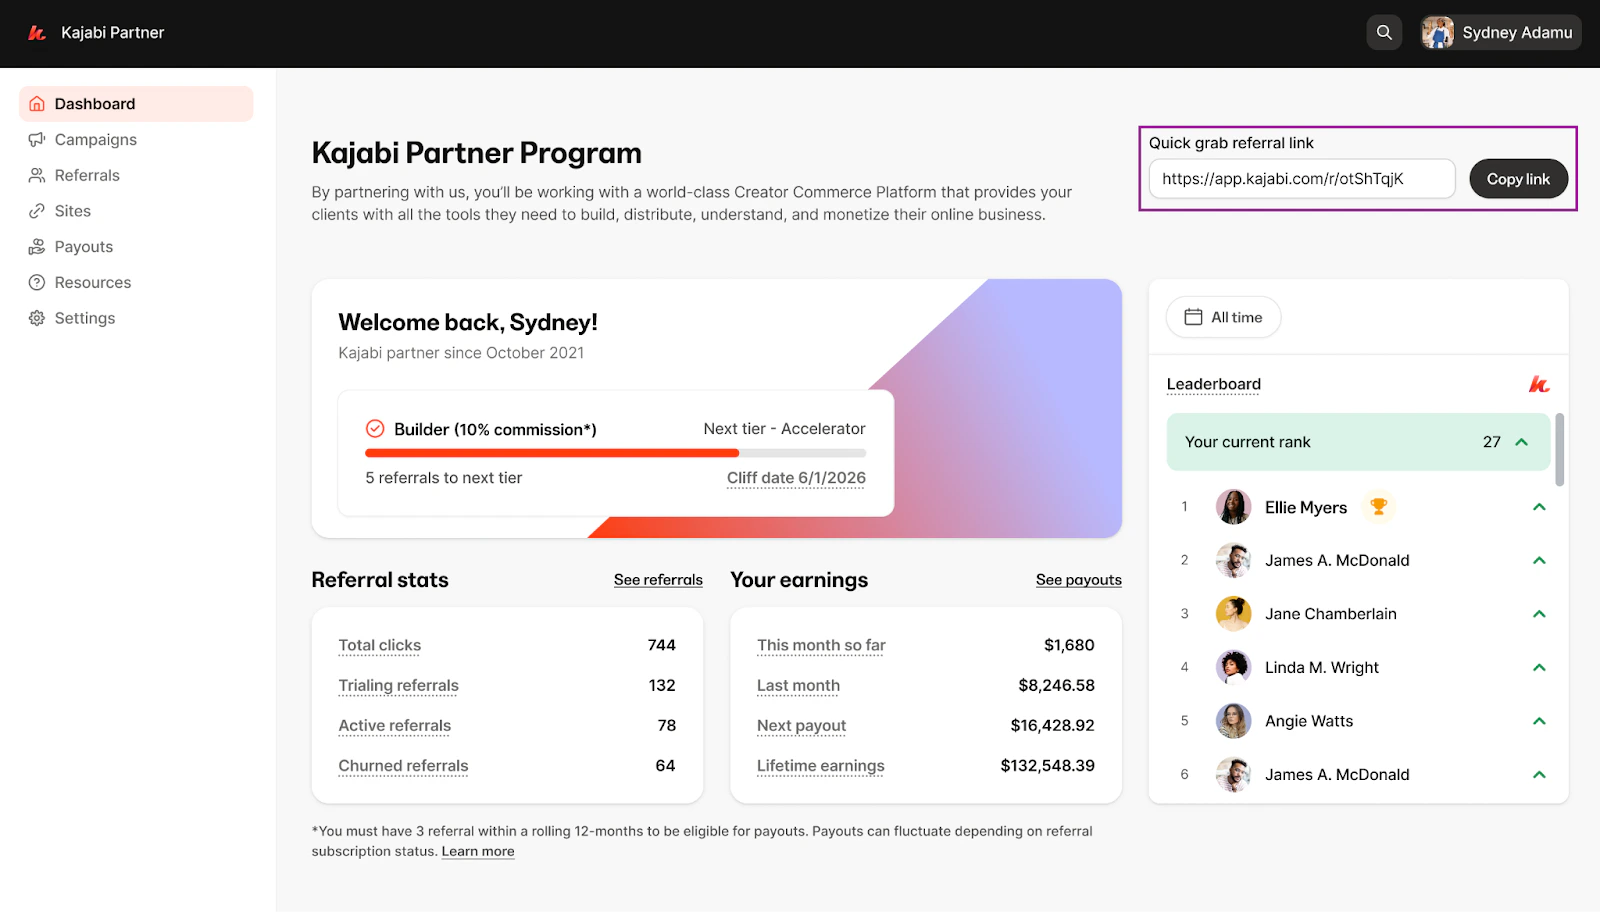
Task: Open See payouts link
Action: [x=1078, y=579]
